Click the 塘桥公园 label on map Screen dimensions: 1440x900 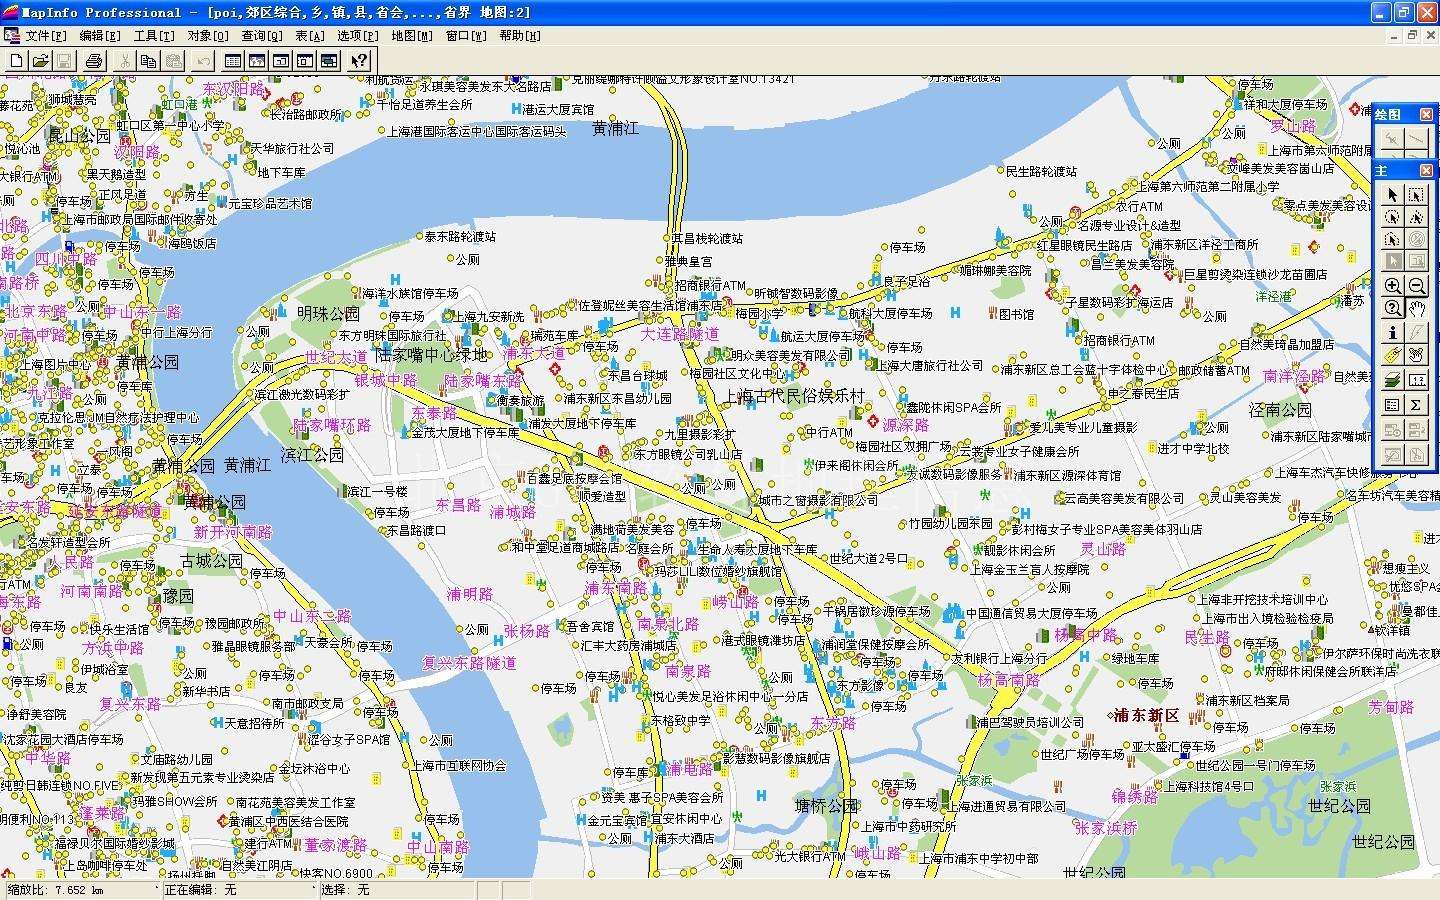(826, 805)
